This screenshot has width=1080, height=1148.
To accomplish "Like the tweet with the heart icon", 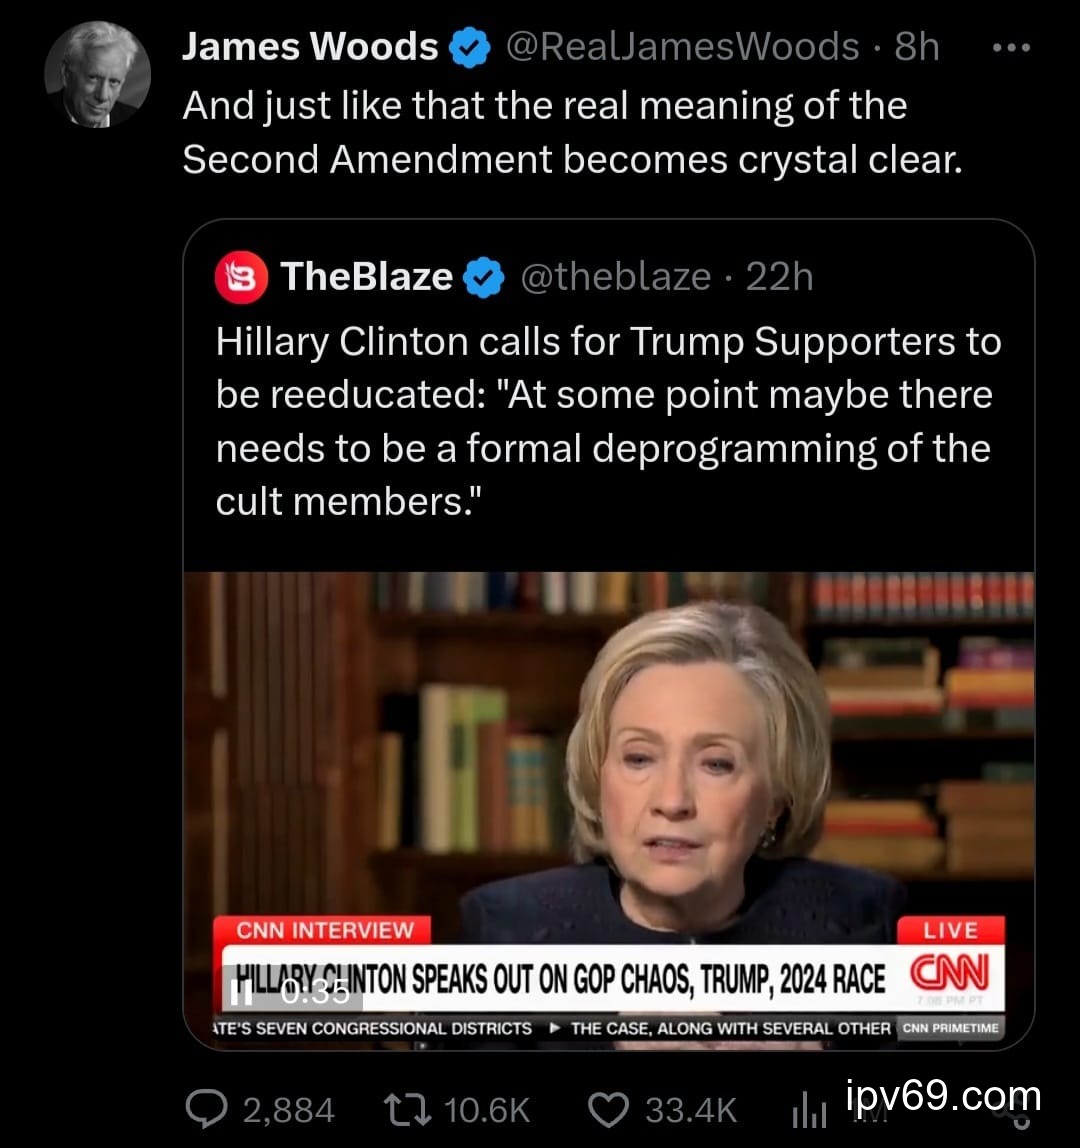I will point(606,1109).
